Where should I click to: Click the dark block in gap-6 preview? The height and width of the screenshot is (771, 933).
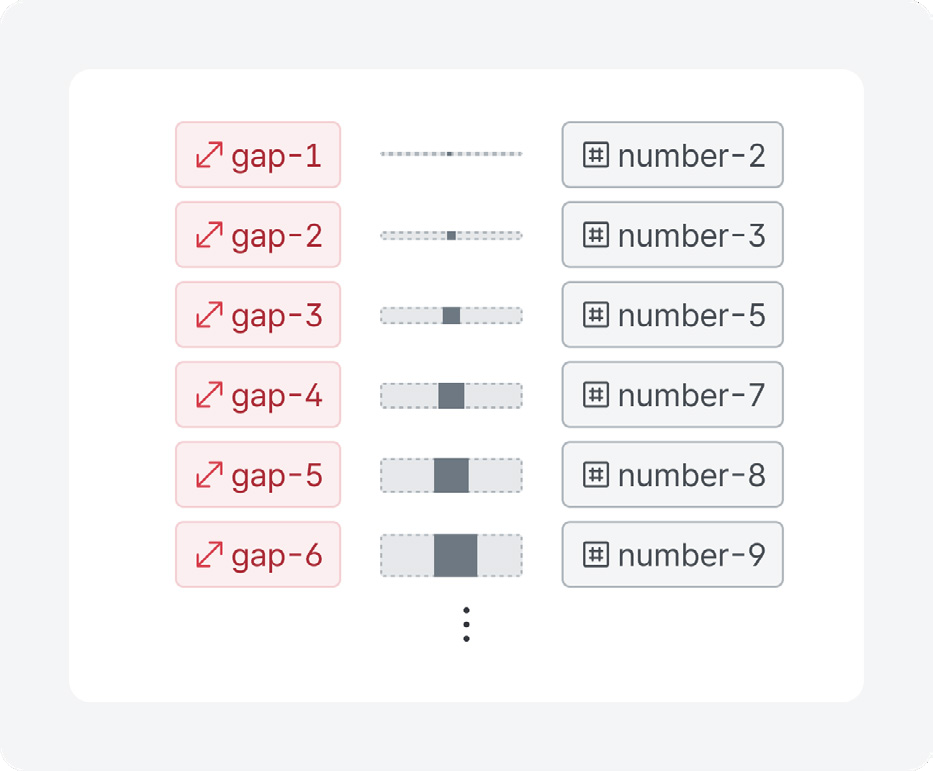[x=455, y=556]
